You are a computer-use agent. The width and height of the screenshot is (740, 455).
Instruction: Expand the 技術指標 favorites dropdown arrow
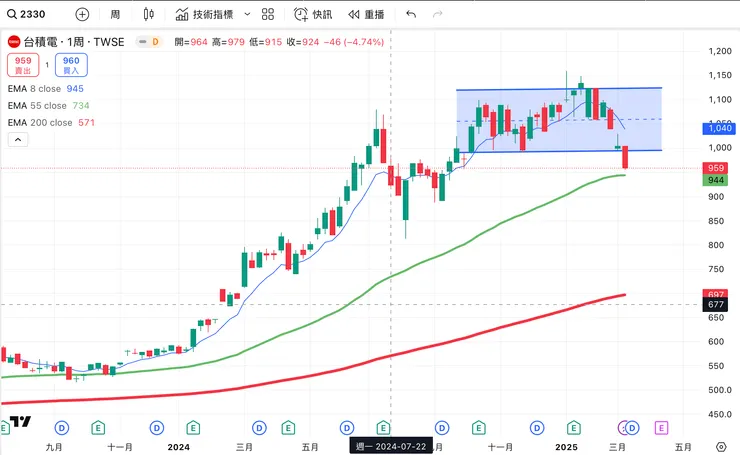point(244,15)
